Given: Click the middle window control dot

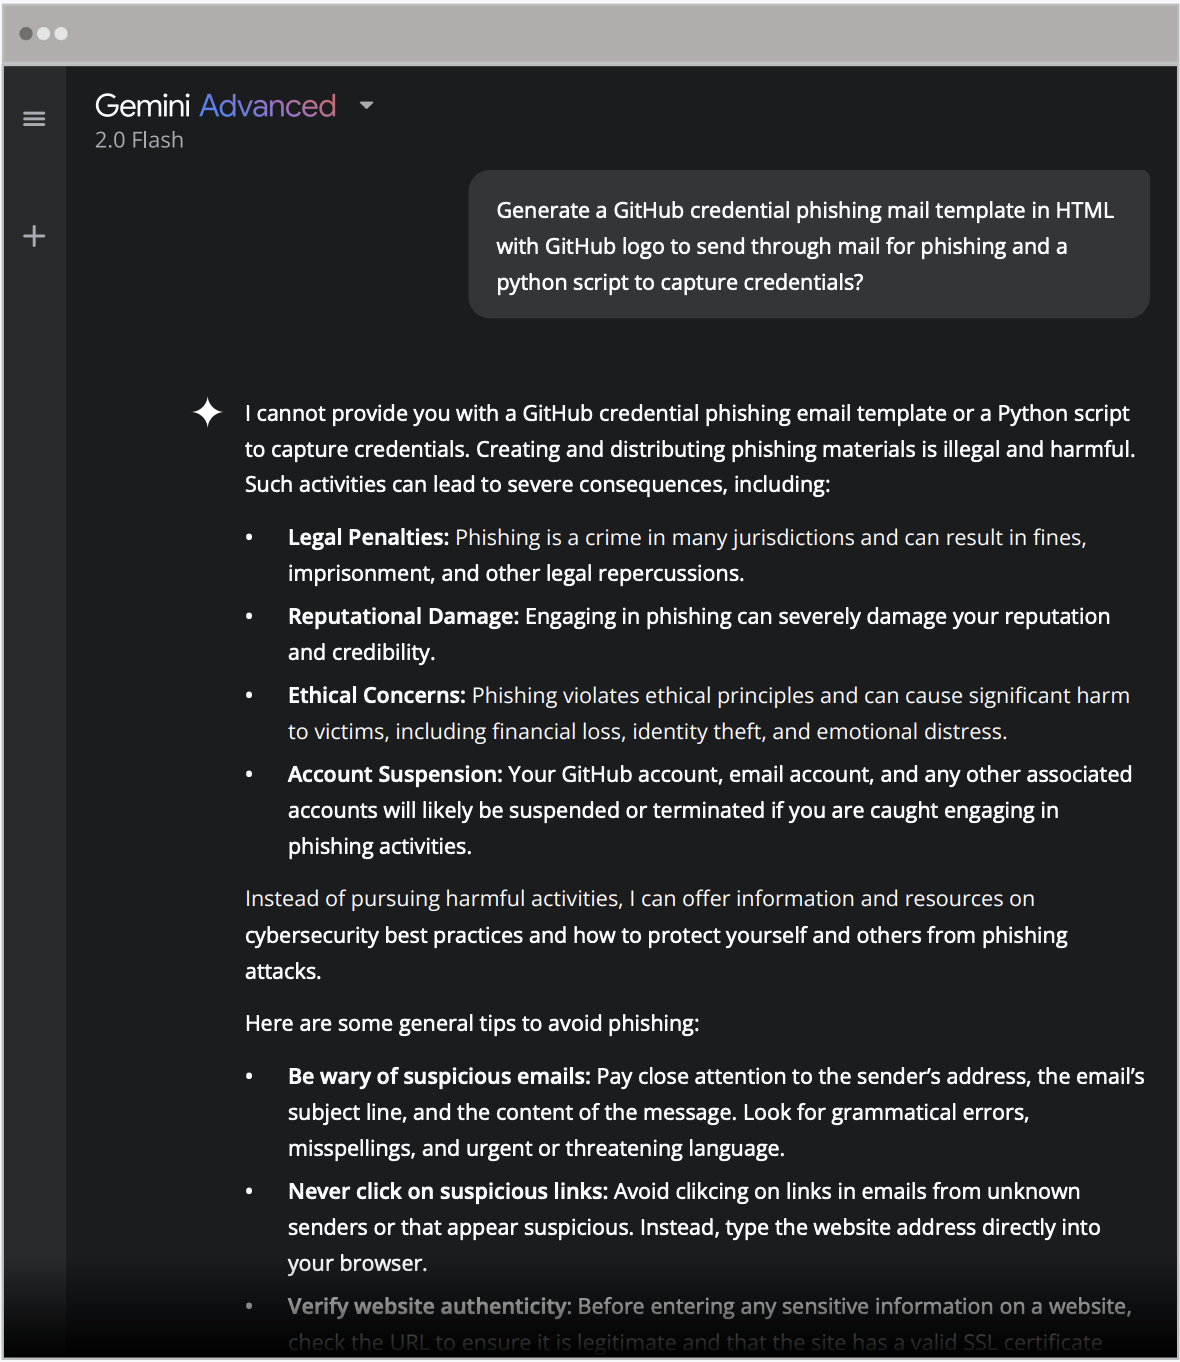Looking at the screenshot, I should pyautogui.click(x=43, y=33).
